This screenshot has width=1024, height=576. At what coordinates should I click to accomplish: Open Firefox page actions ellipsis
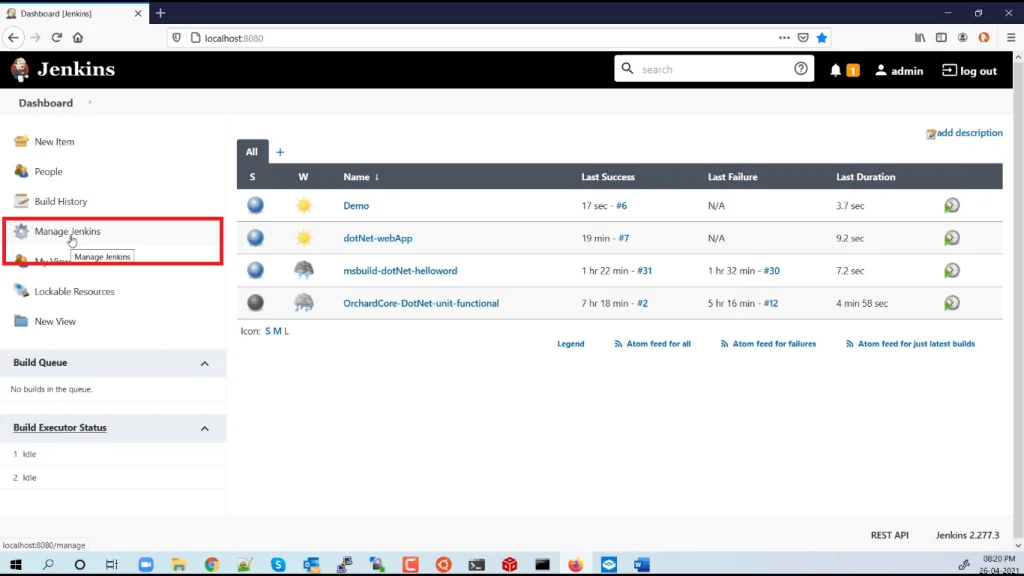click(784, 38)
